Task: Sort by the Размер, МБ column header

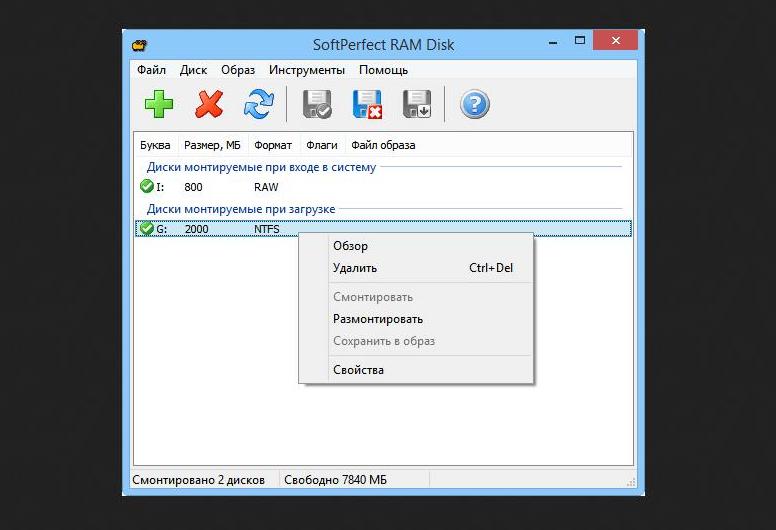Action: pos(212,145)
